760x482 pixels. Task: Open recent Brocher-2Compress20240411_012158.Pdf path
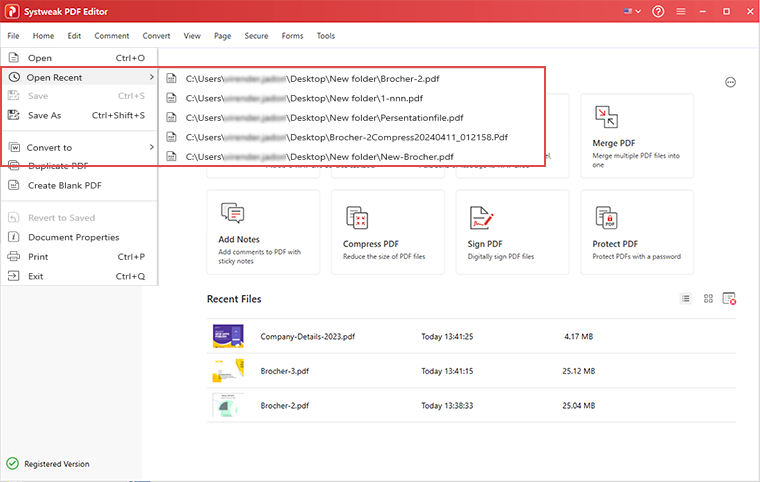[347, 137]
